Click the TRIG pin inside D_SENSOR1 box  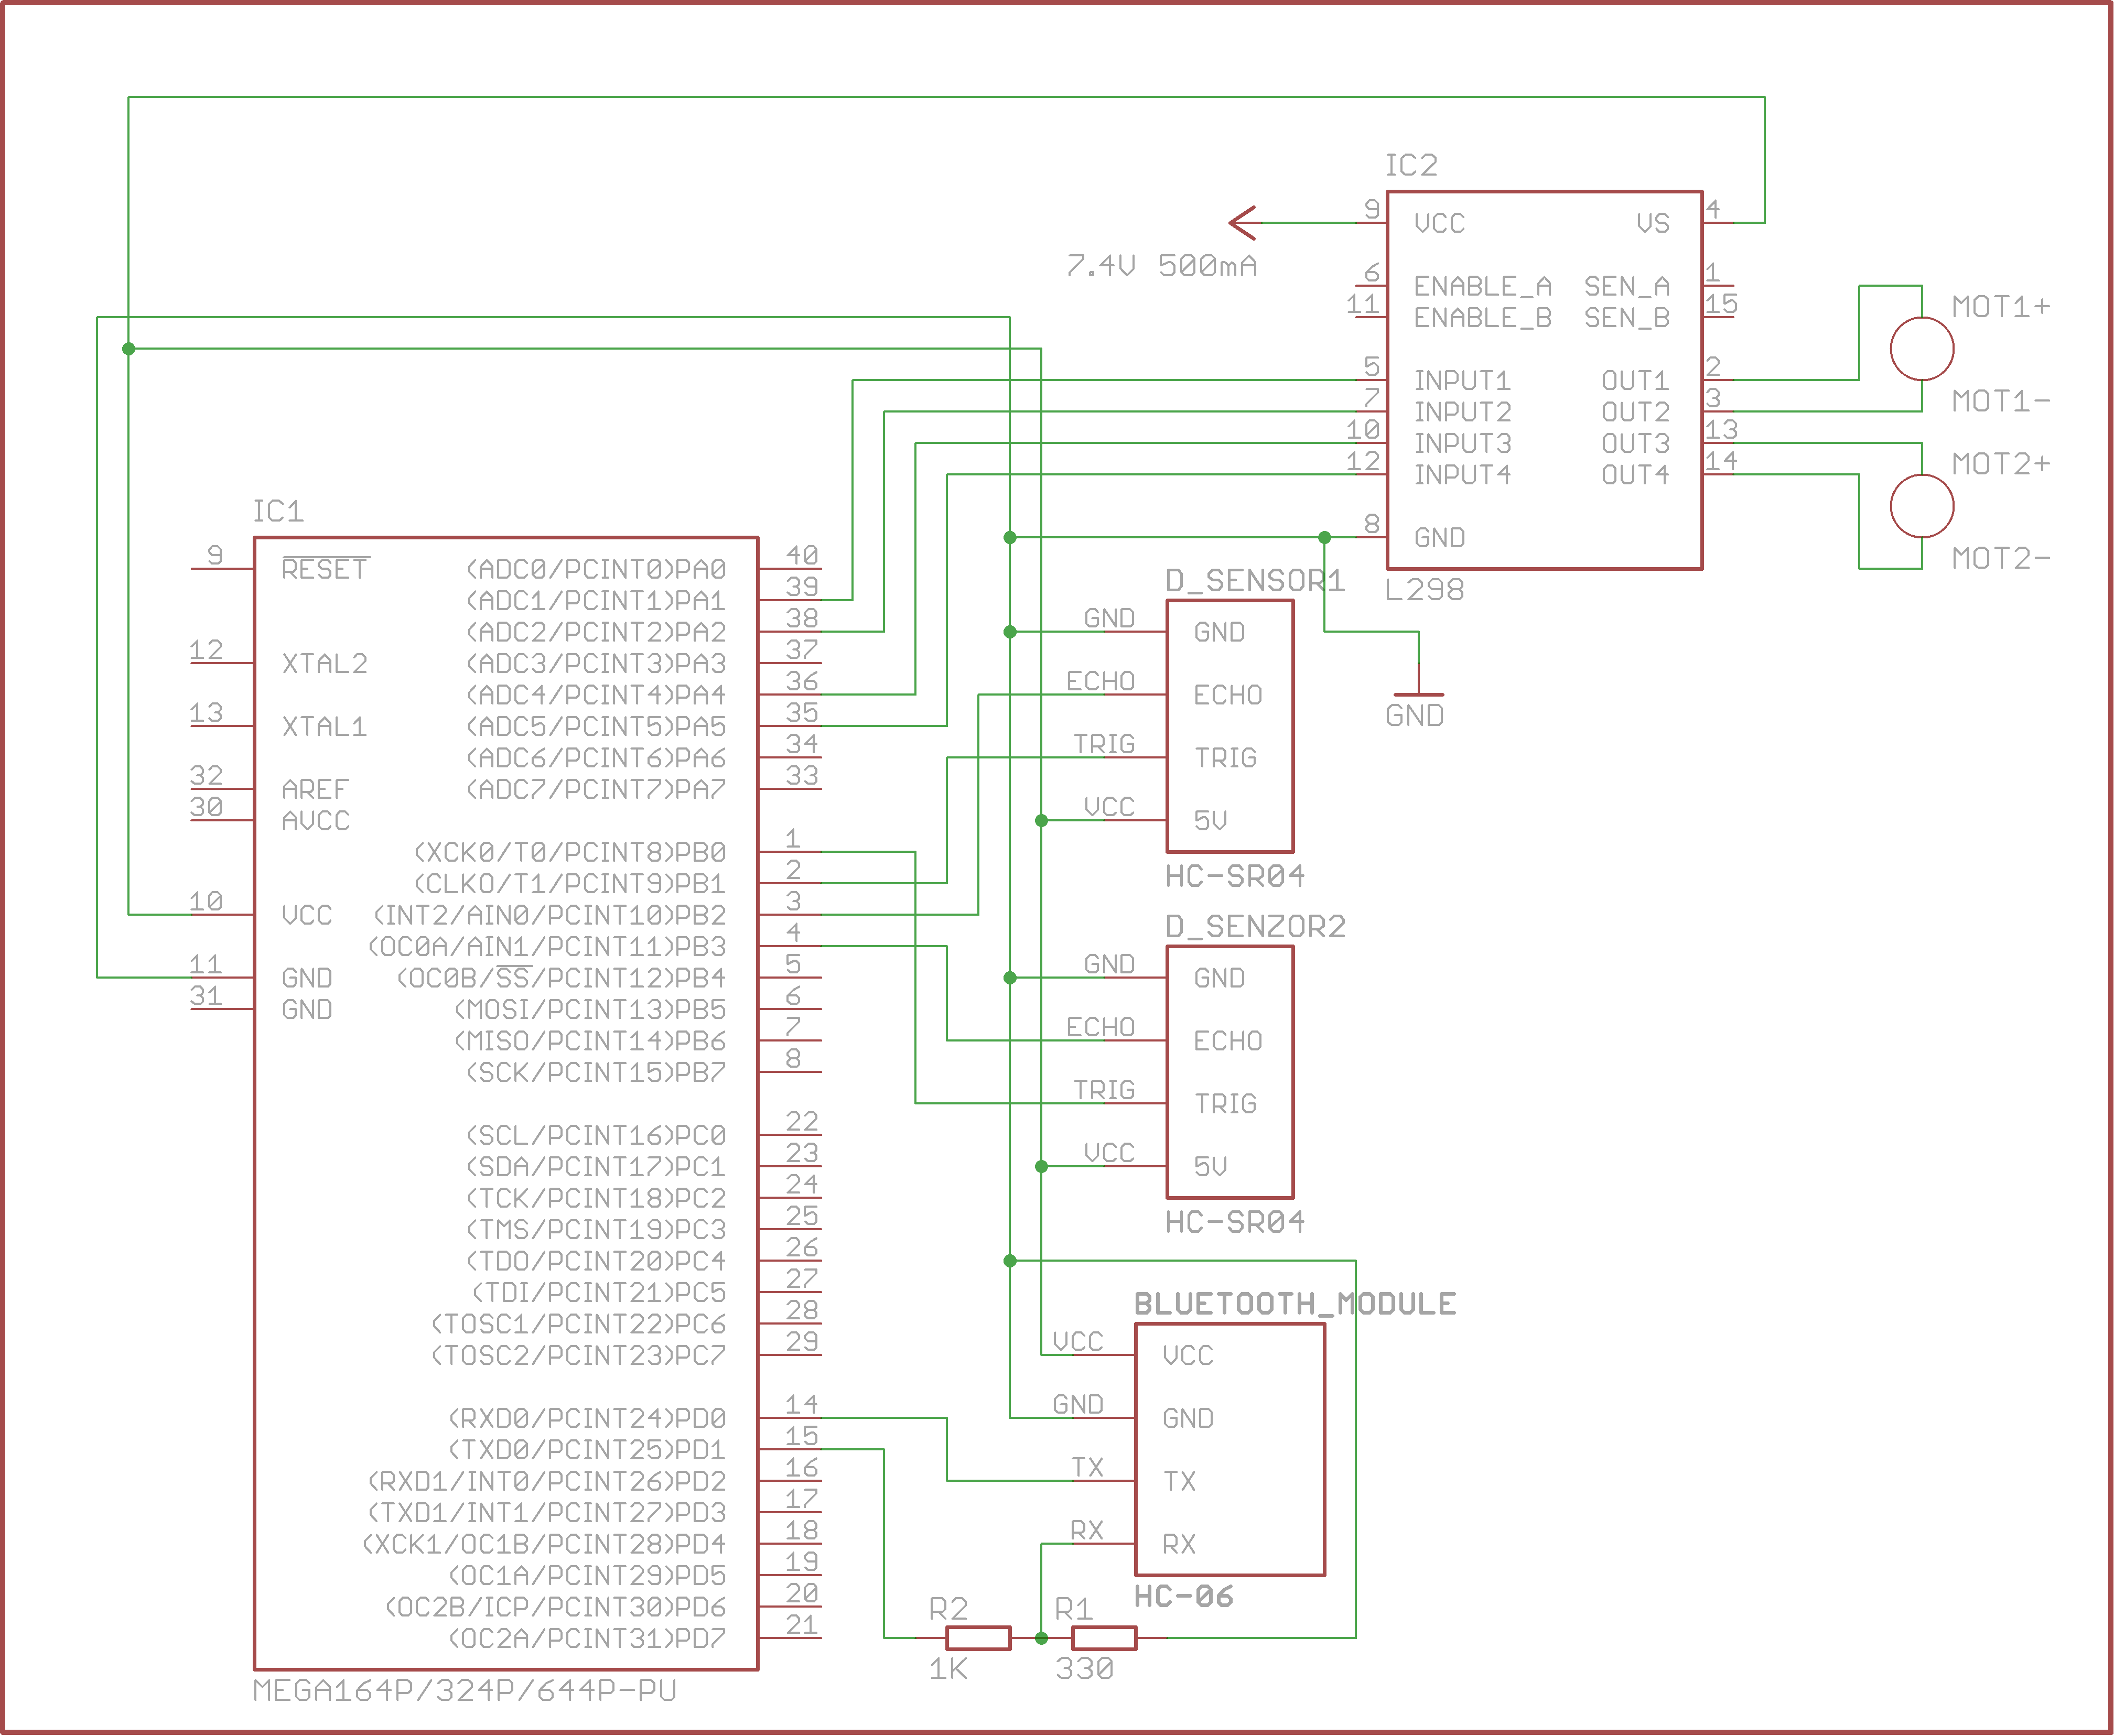1226,758
